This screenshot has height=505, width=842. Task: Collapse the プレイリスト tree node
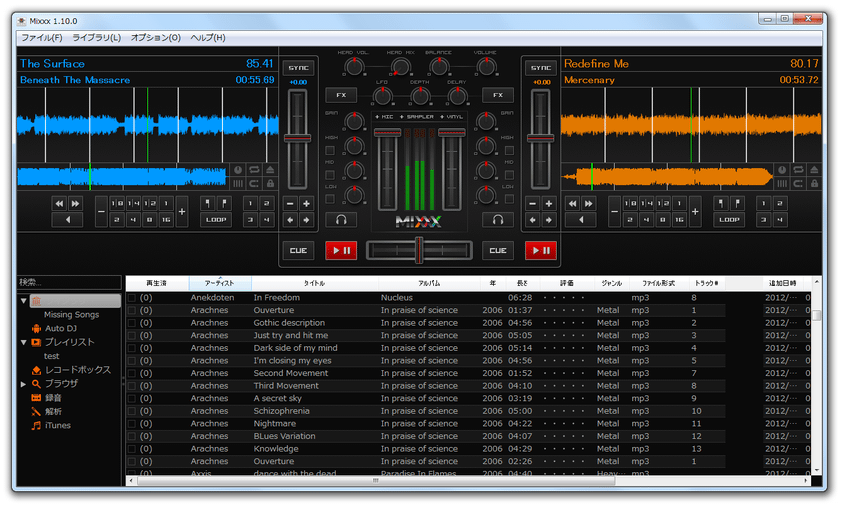[23, 342]
